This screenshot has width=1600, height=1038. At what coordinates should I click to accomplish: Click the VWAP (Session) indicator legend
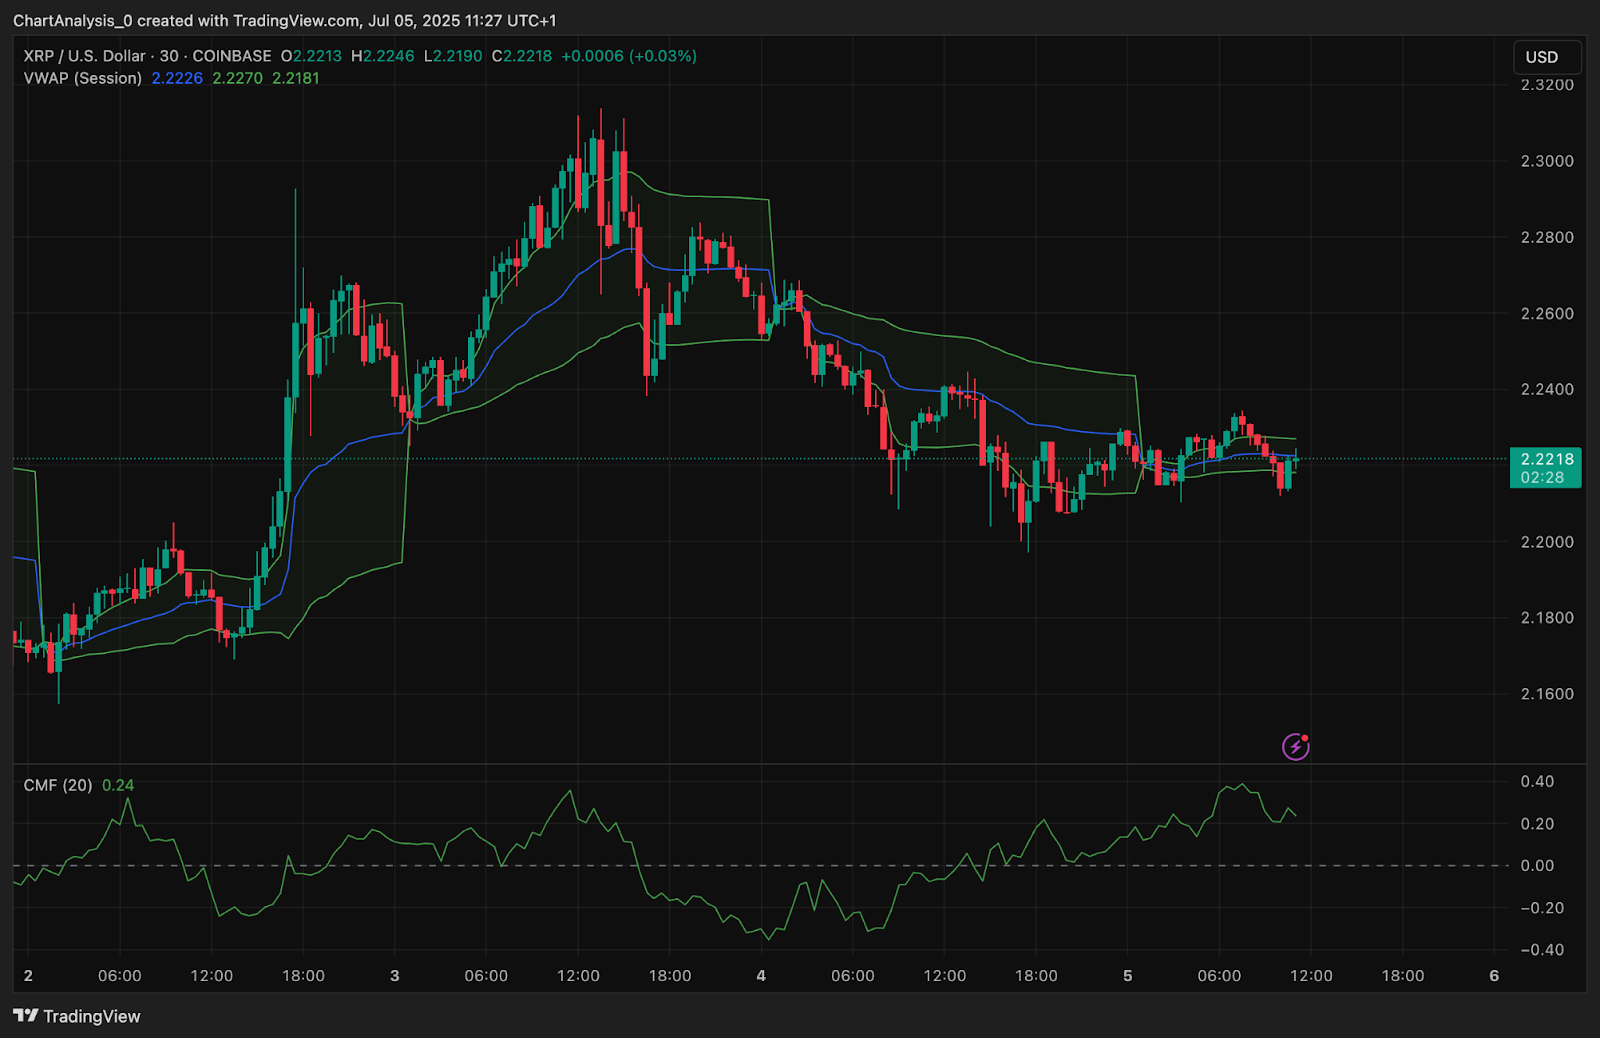(83, 78)
